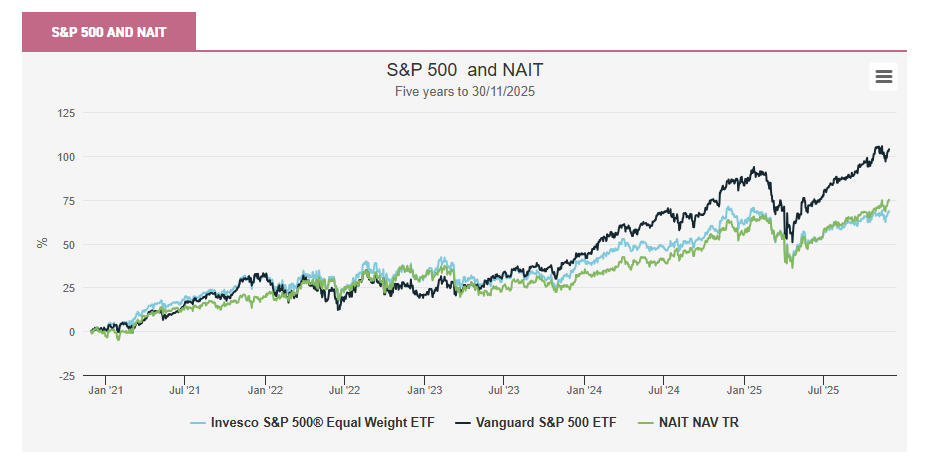927x463 pixels.
Task: Select the S&P 500 AND NAIT tab
Action: tap(109, 31)
